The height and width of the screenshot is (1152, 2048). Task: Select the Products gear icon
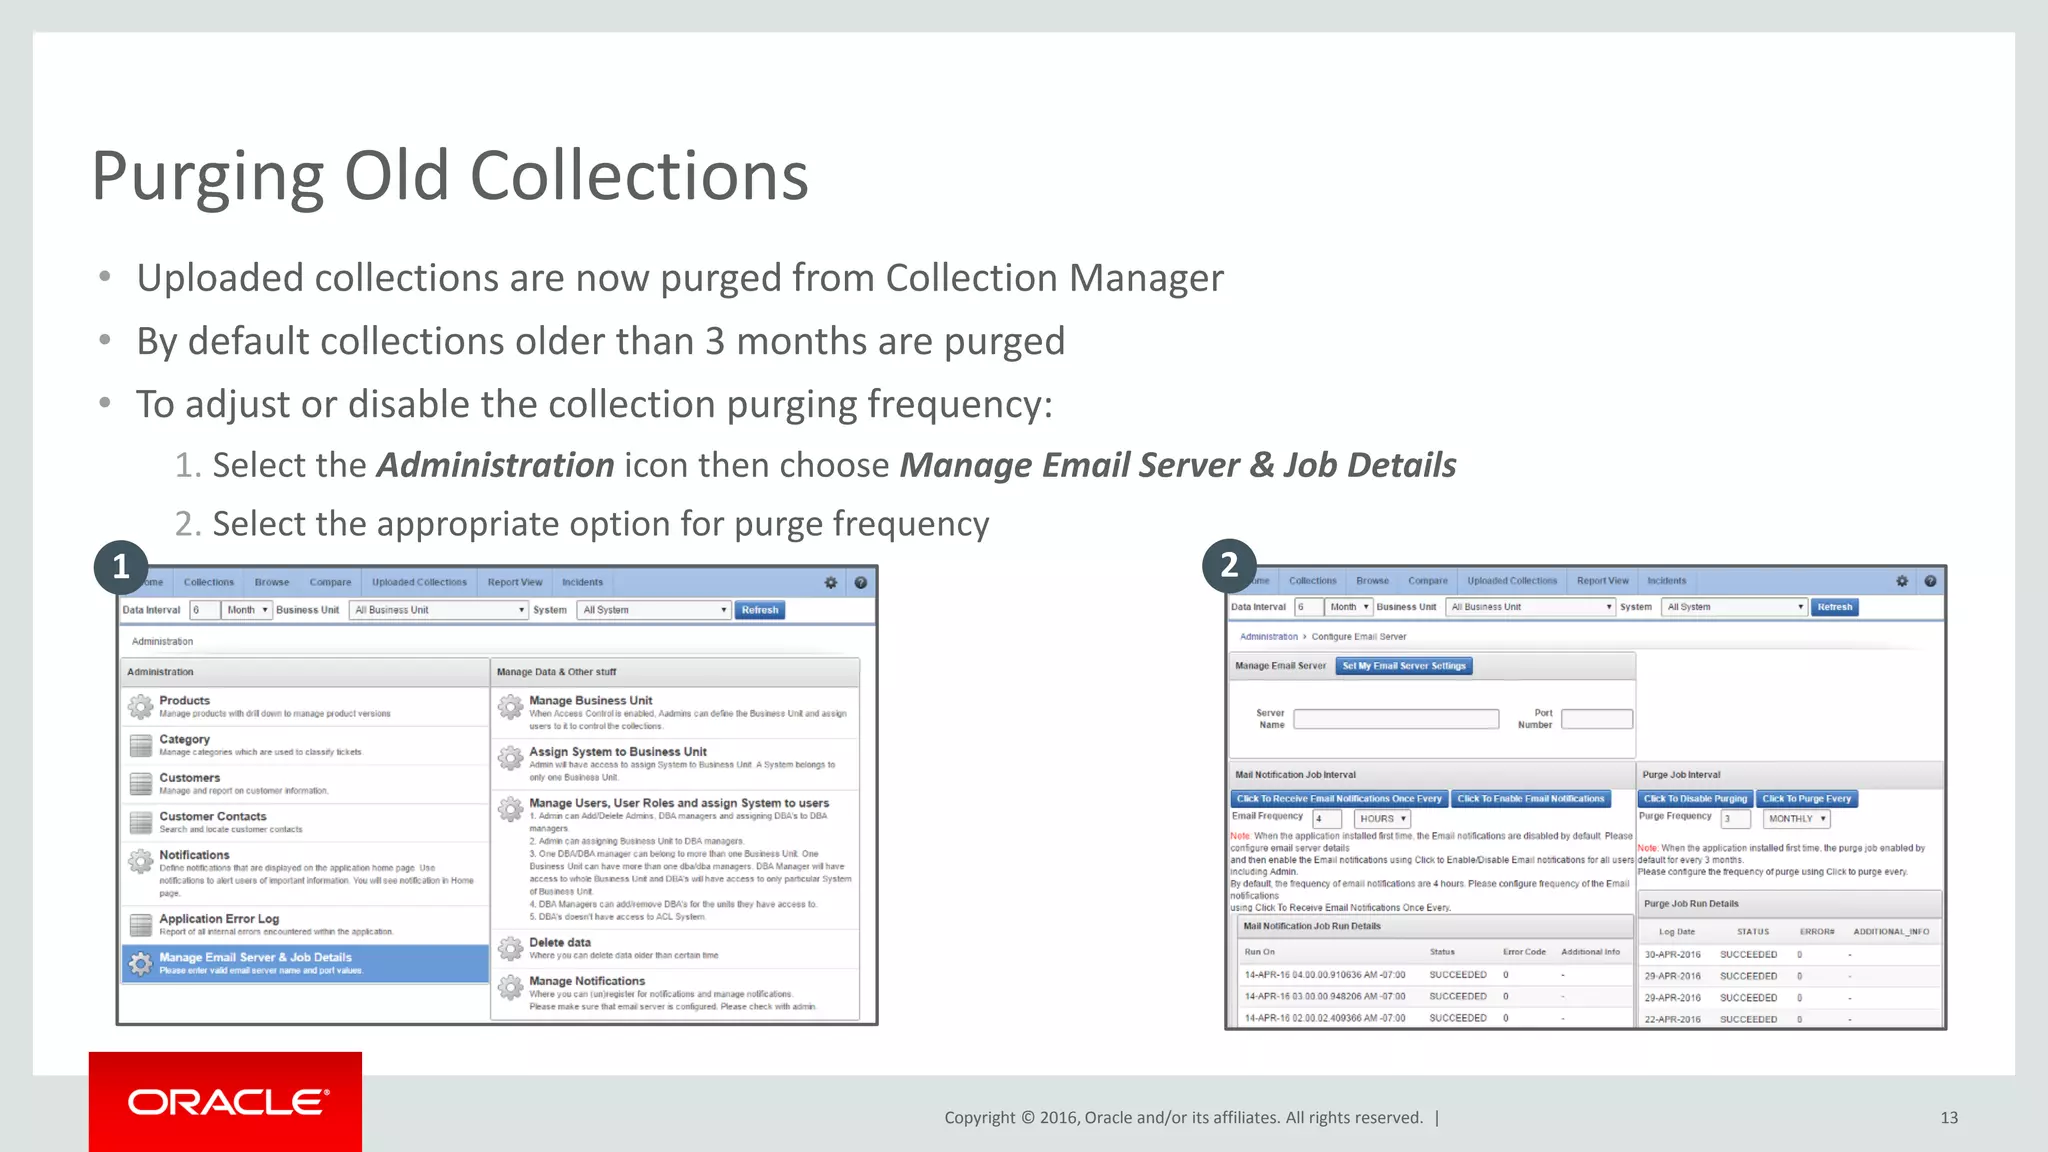(x=141, y=707)
